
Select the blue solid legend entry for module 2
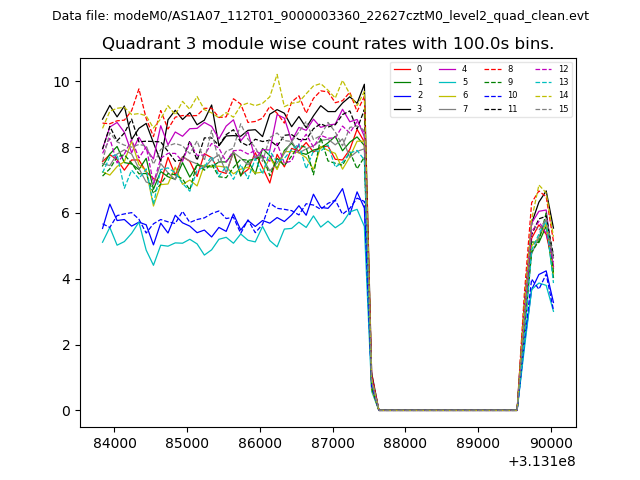coord(404,95)
